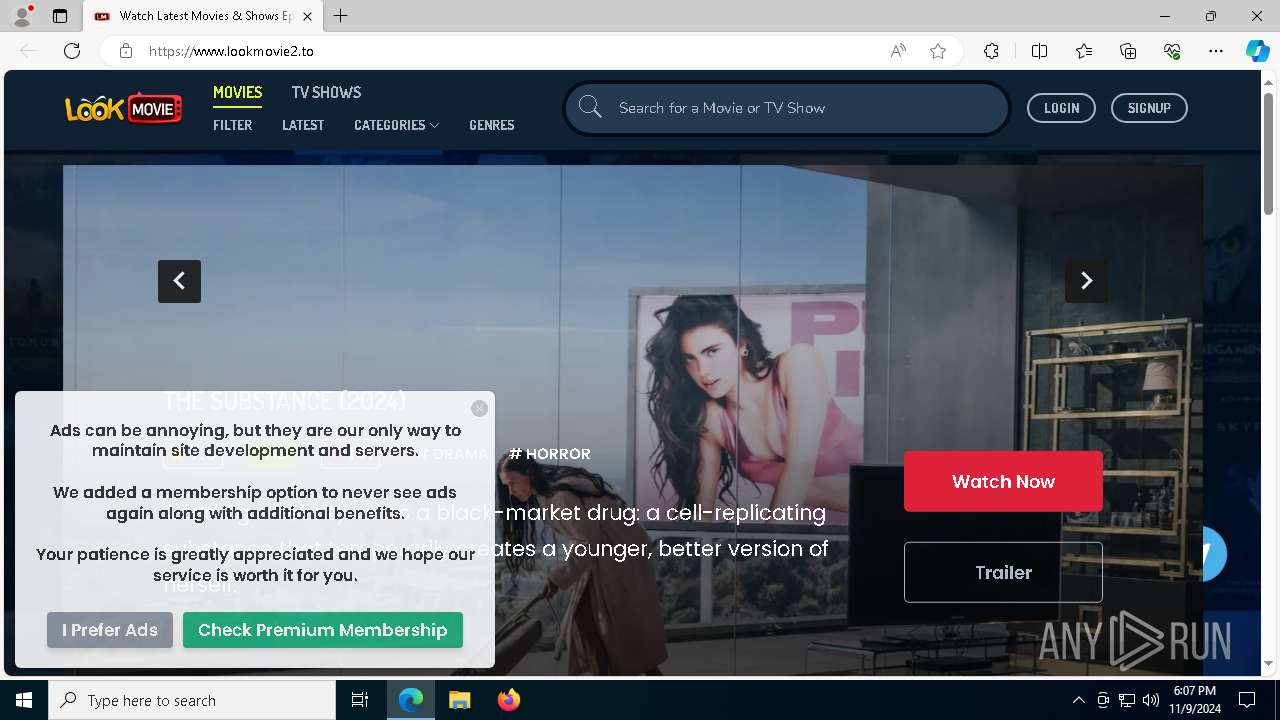Open Browser essentials
The image size is (1280, 720).
pos(1172,51)
